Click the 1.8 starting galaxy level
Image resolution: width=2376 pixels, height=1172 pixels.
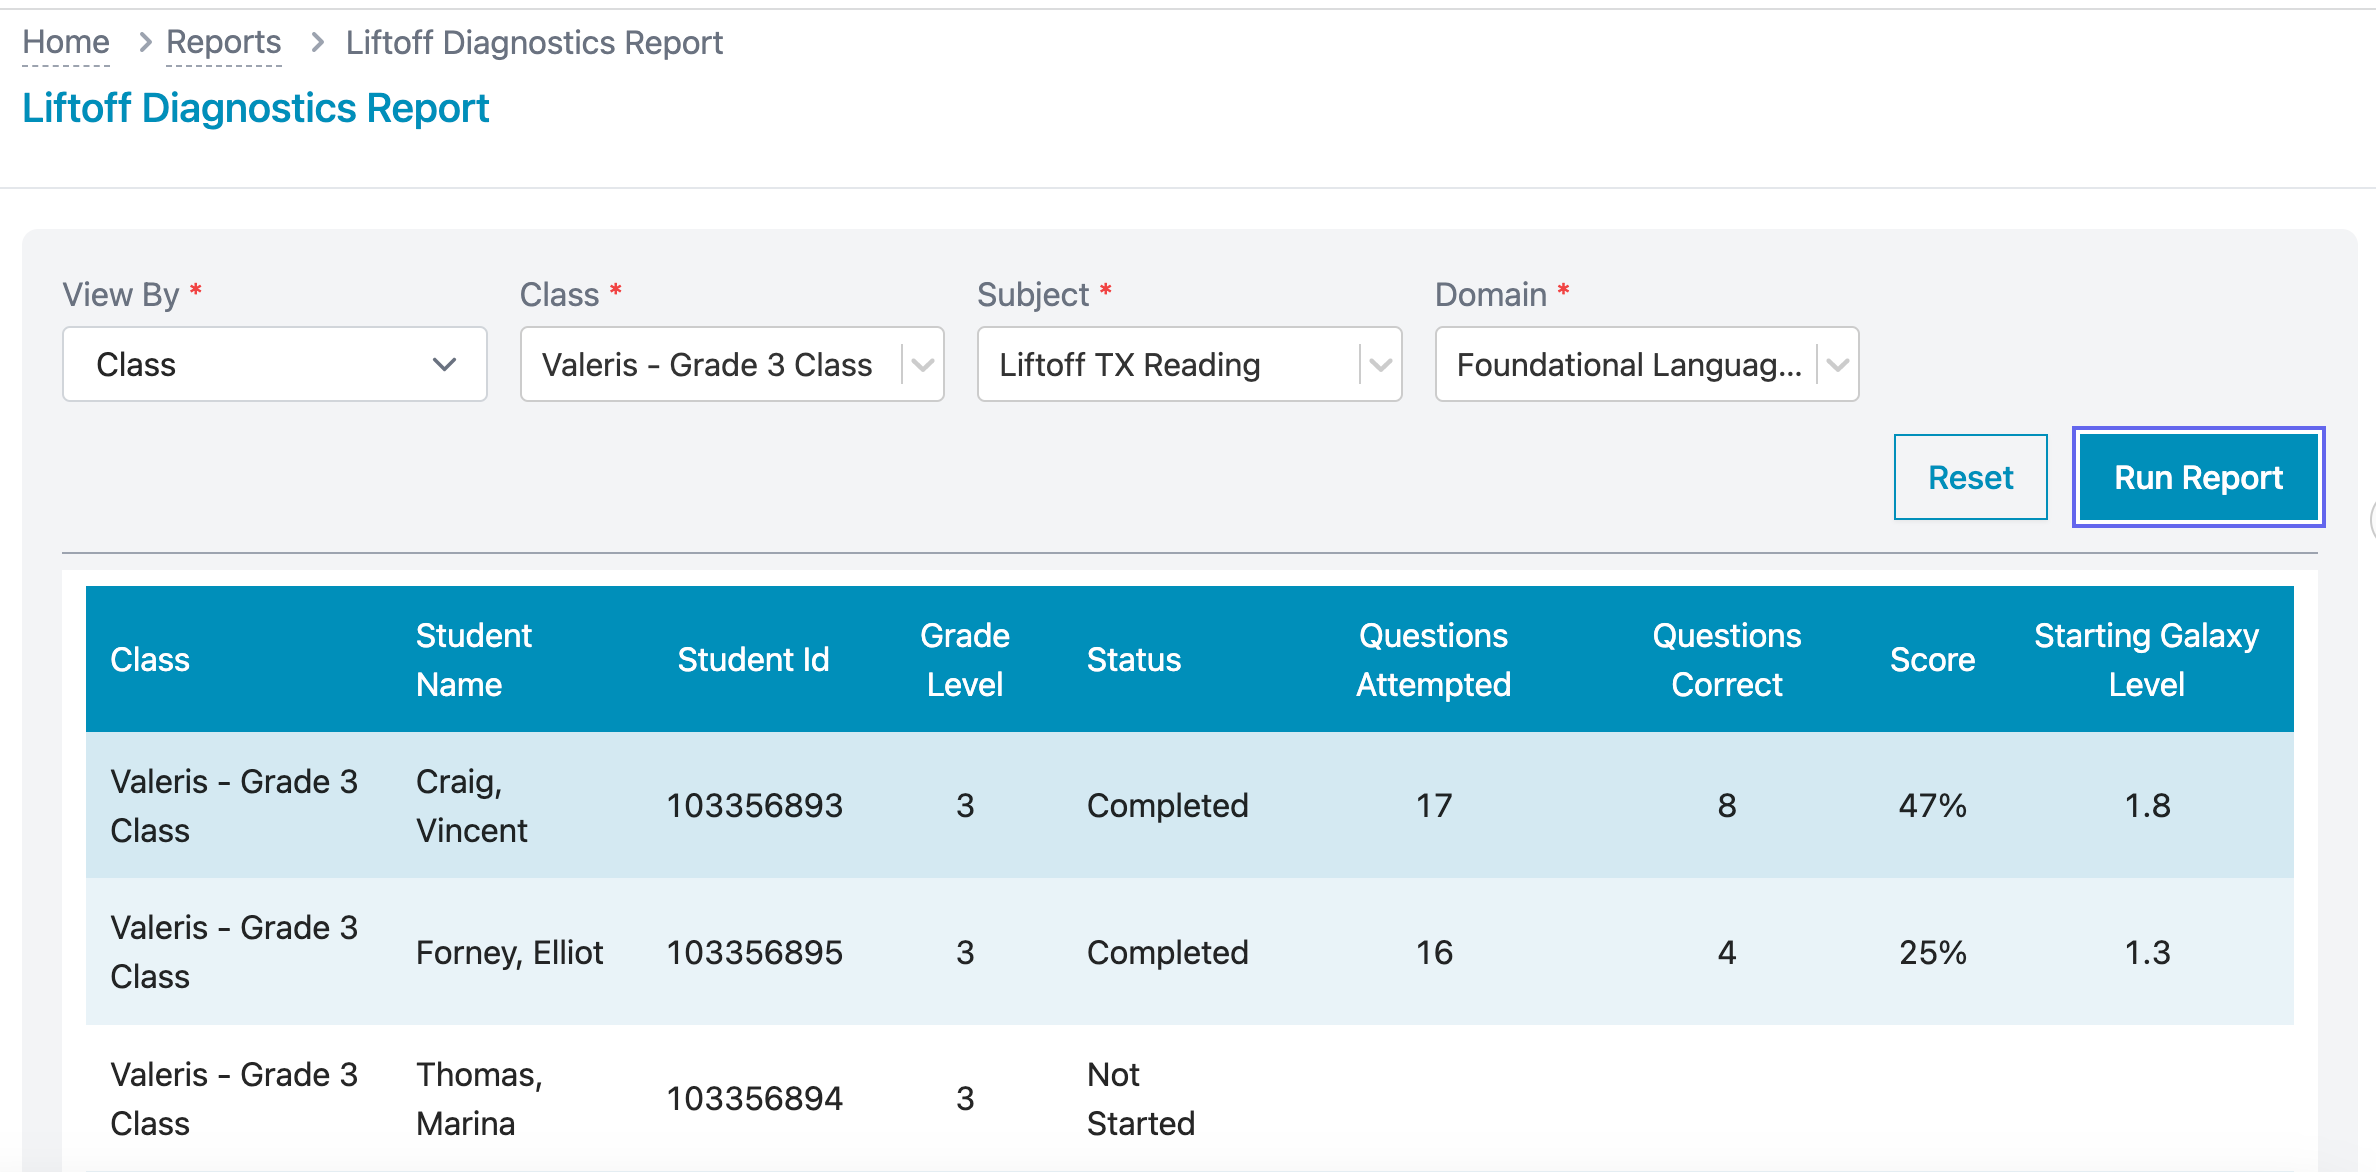[x=2147, y=806]
